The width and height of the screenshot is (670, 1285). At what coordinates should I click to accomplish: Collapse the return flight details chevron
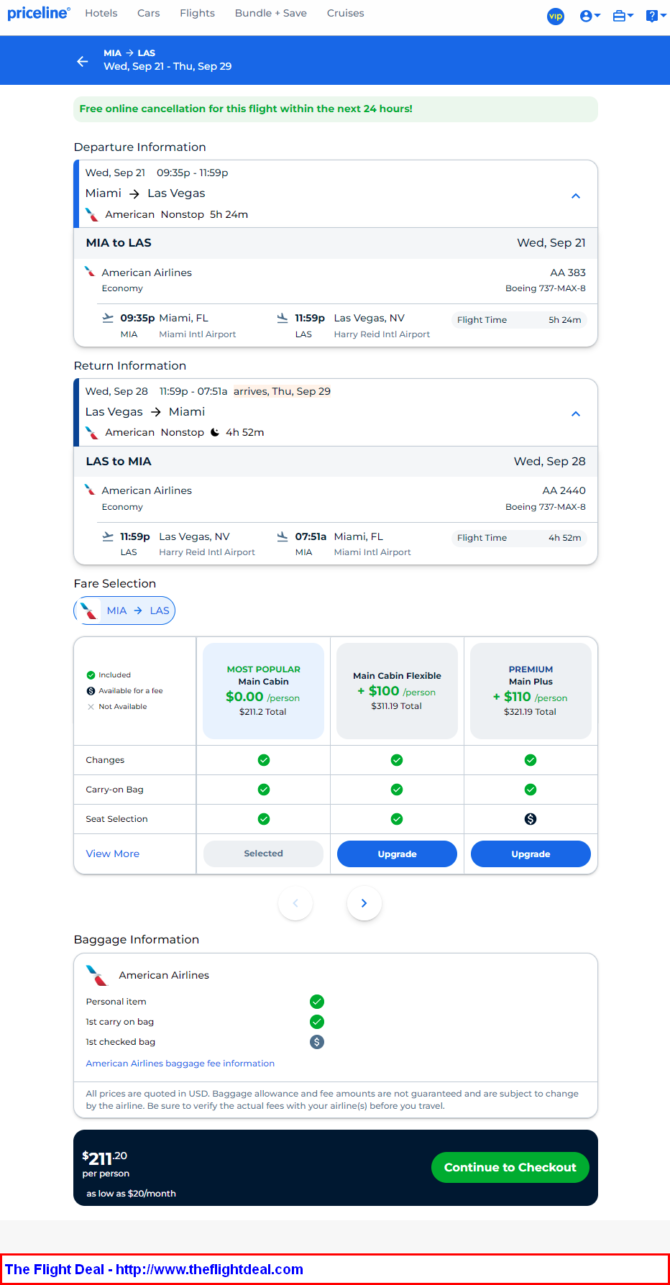[575, 414]
